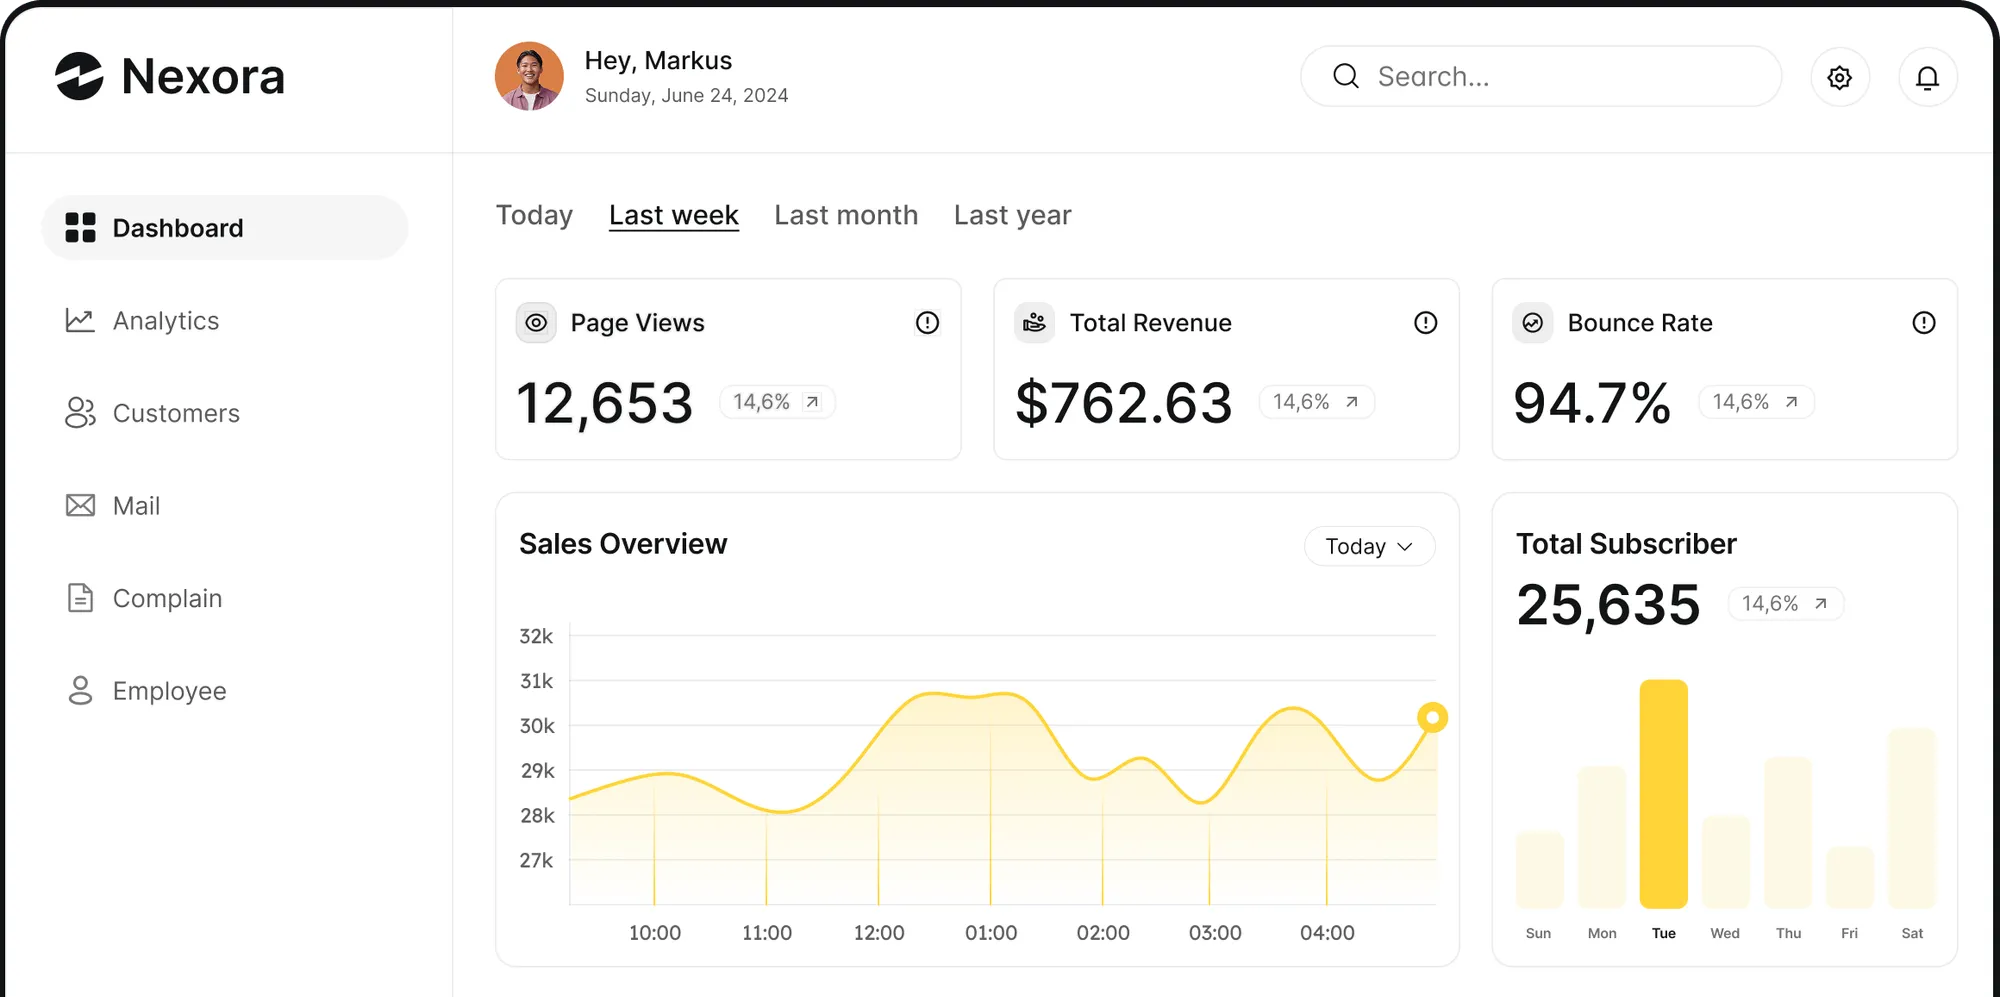The height and width of the screenshot is (997, 2000).
Task: Open the Sales Overview Today dropdown
Action: coord(1368,546)
